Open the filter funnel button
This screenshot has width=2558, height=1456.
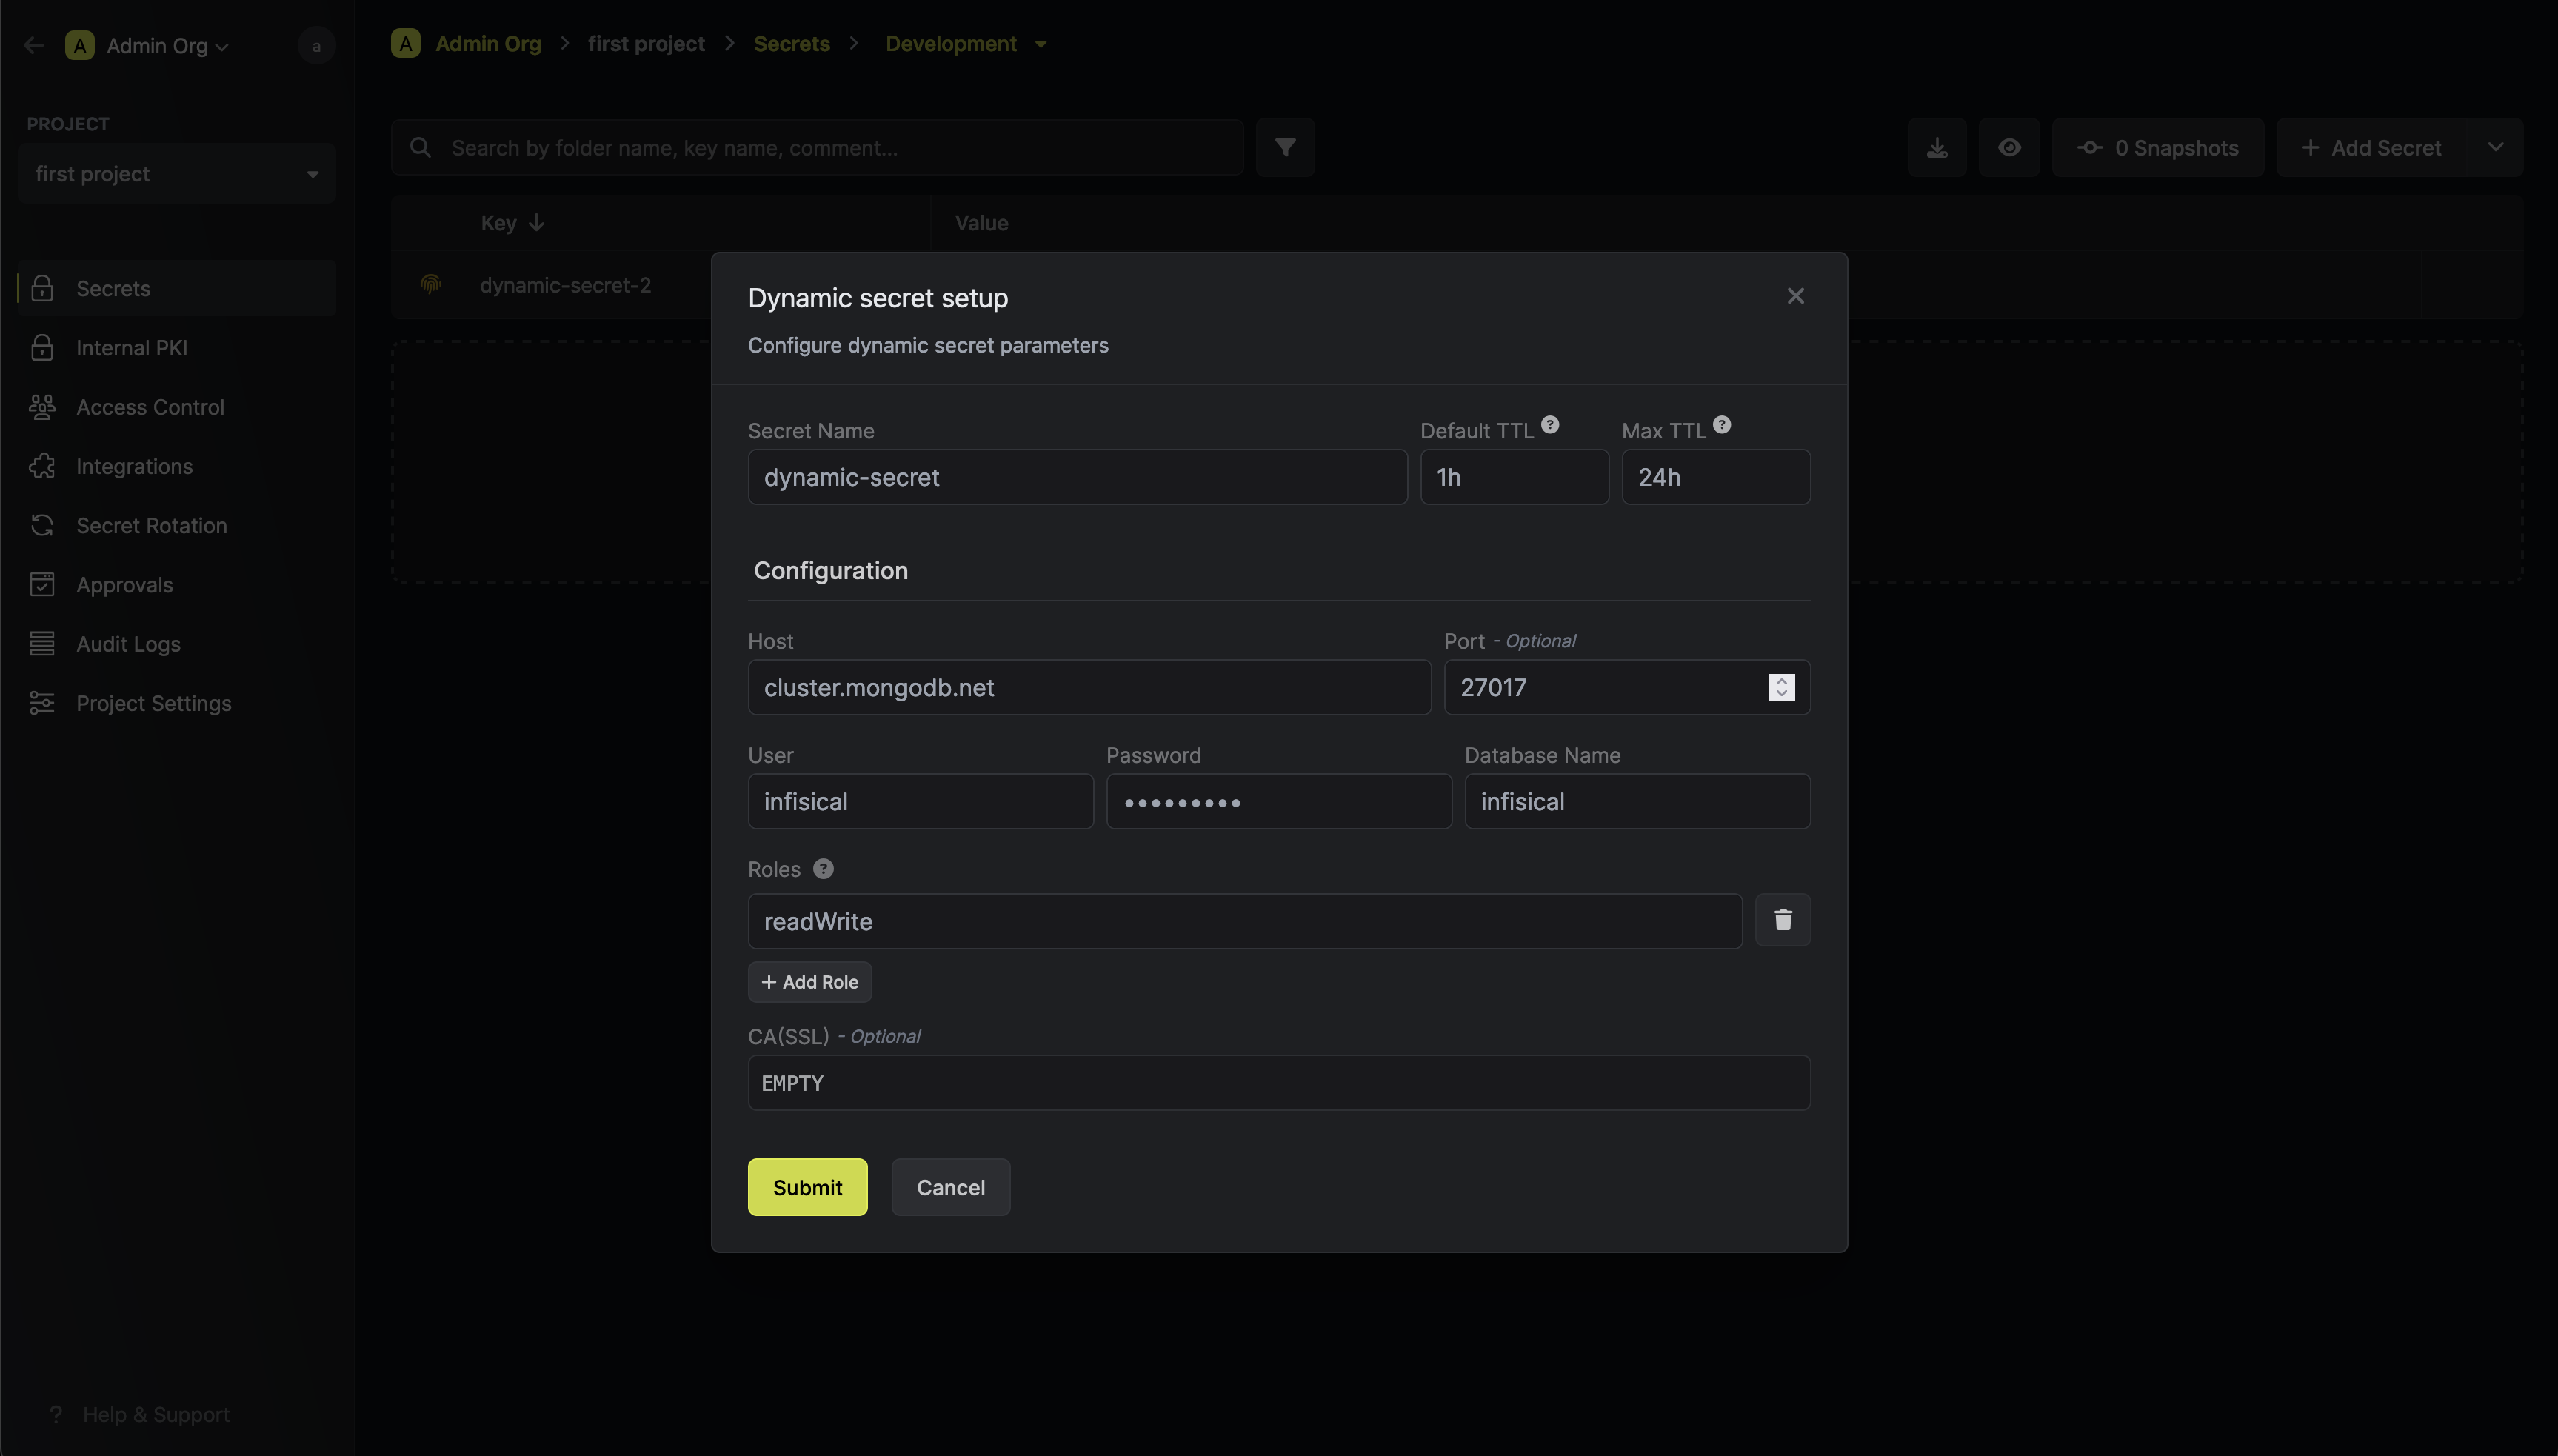[1285, 148]
